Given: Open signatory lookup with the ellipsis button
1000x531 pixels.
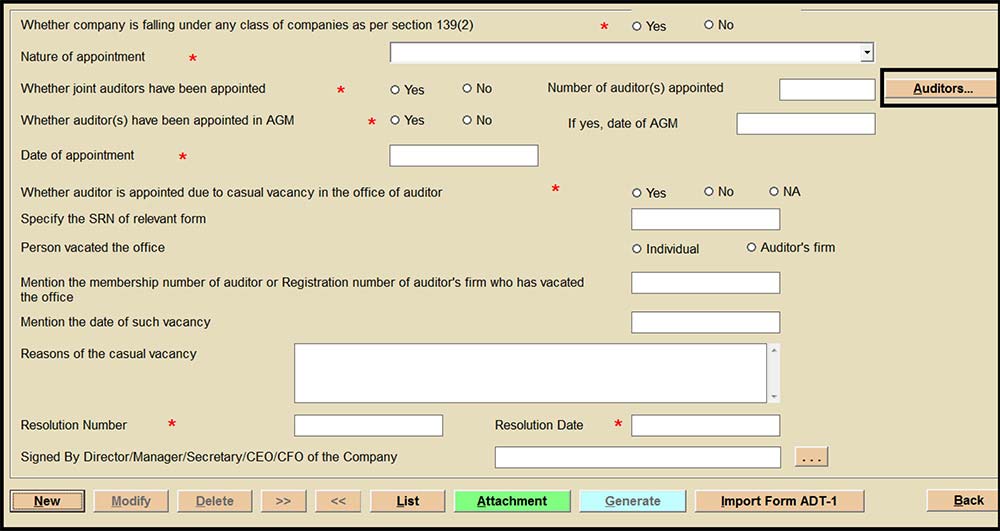Looking at the screenshot, I should pos(811,457).
